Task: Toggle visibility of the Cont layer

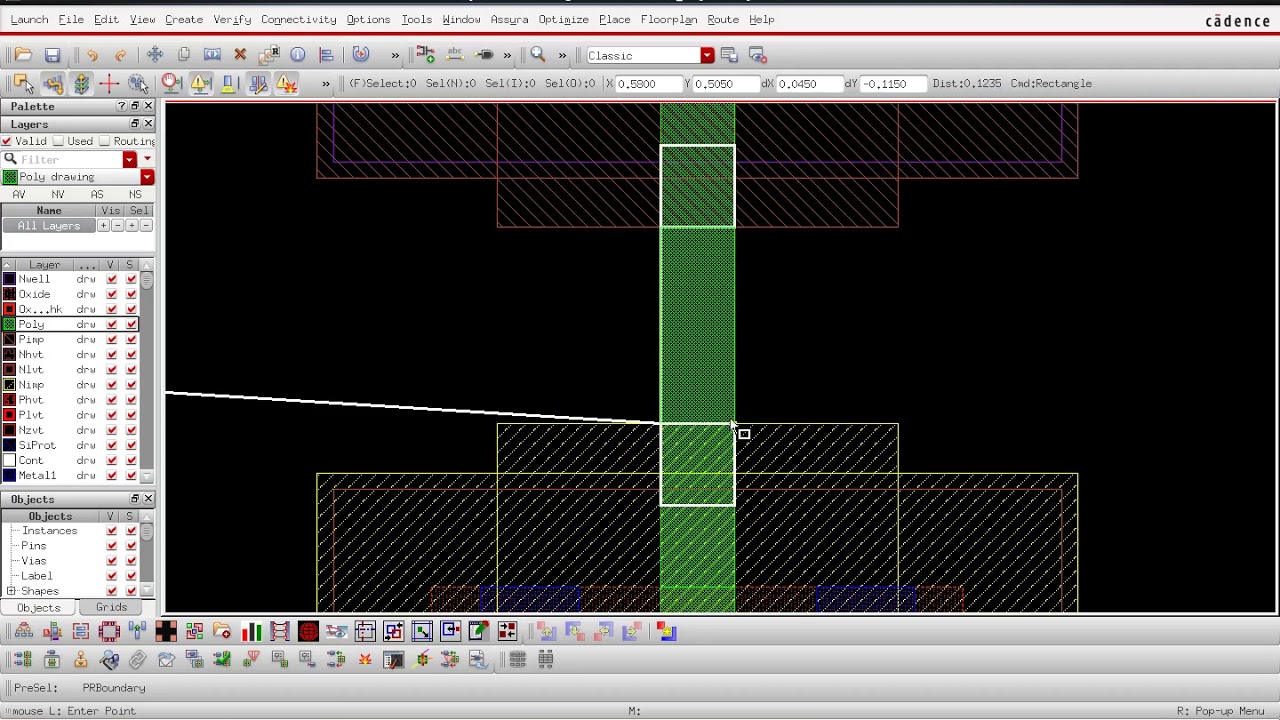Action: 112,460
